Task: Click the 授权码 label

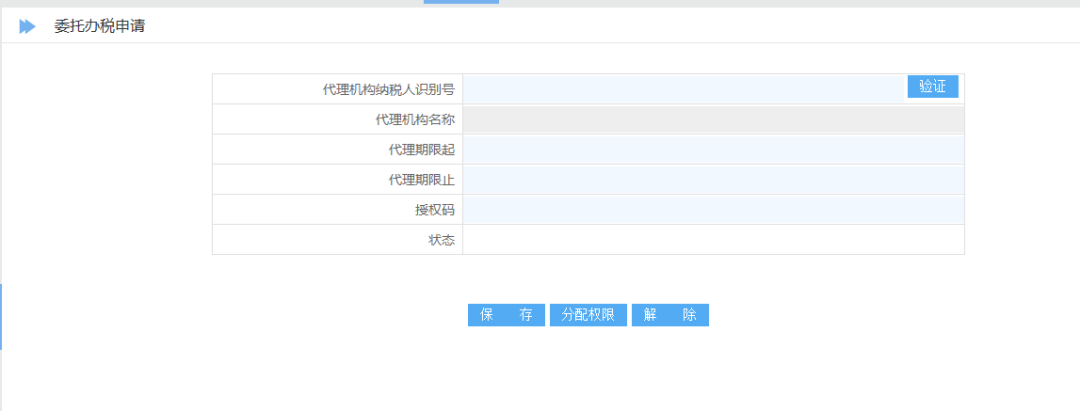Action: (x=434, y=210)
